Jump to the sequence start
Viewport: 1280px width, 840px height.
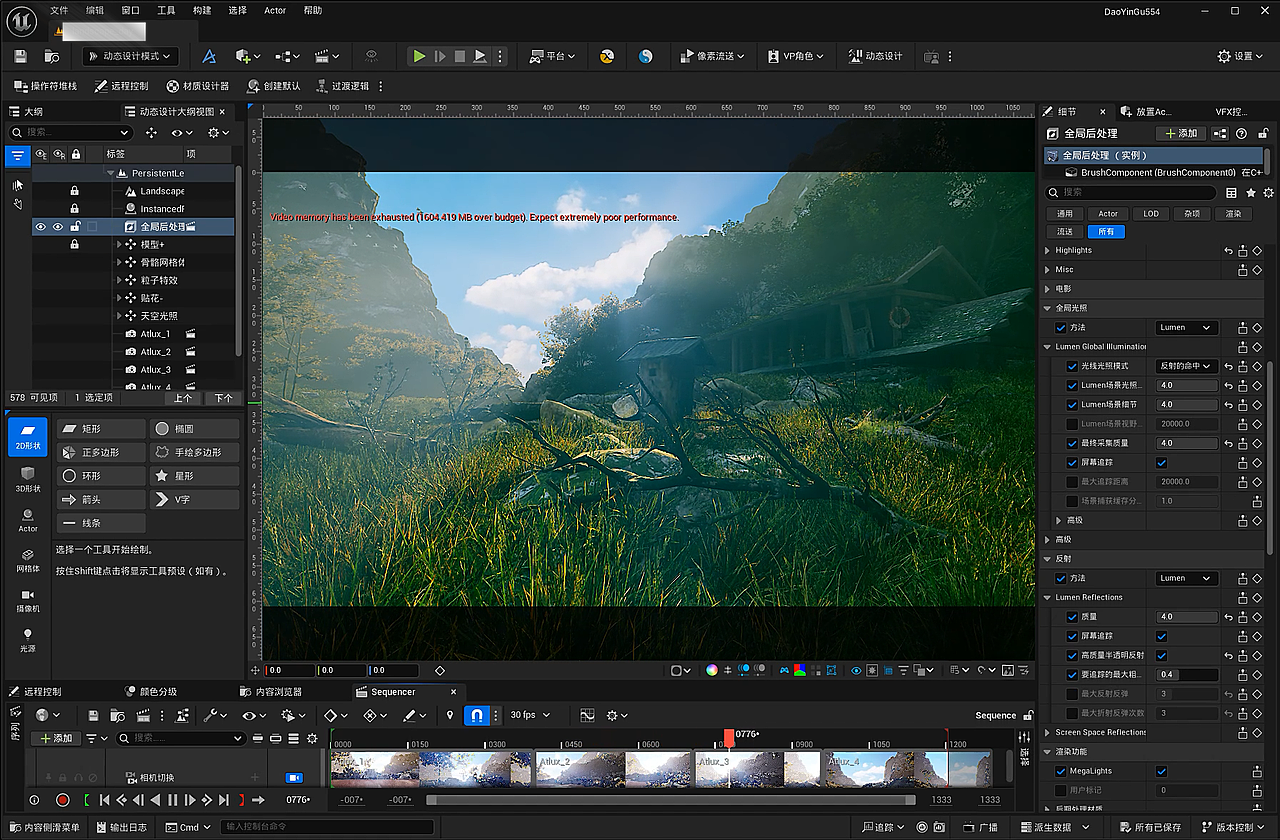(x=104, y=800)
